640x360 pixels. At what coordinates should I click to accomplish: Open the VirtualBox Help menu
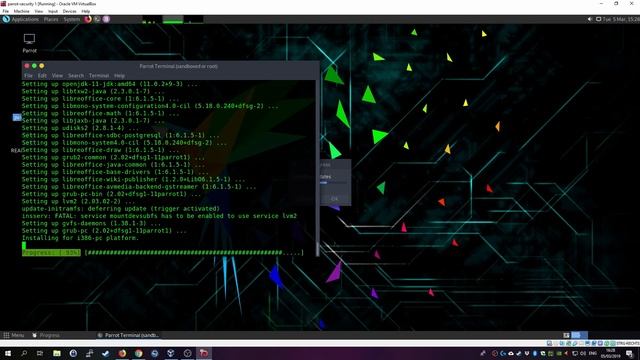click(x=86, y=11)
